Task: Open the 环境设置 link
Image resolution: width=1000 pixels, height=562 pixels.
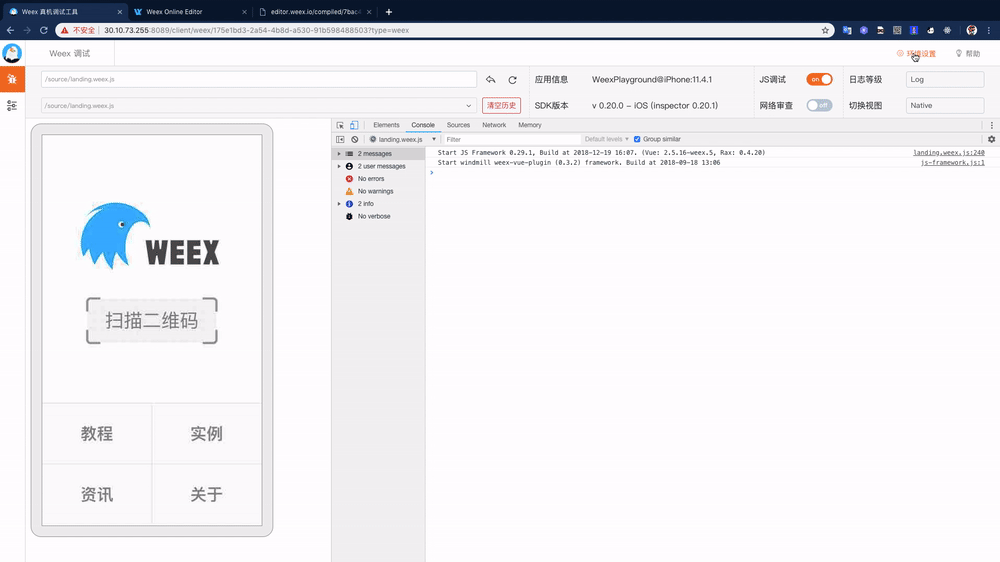Action: coord(916,54)
